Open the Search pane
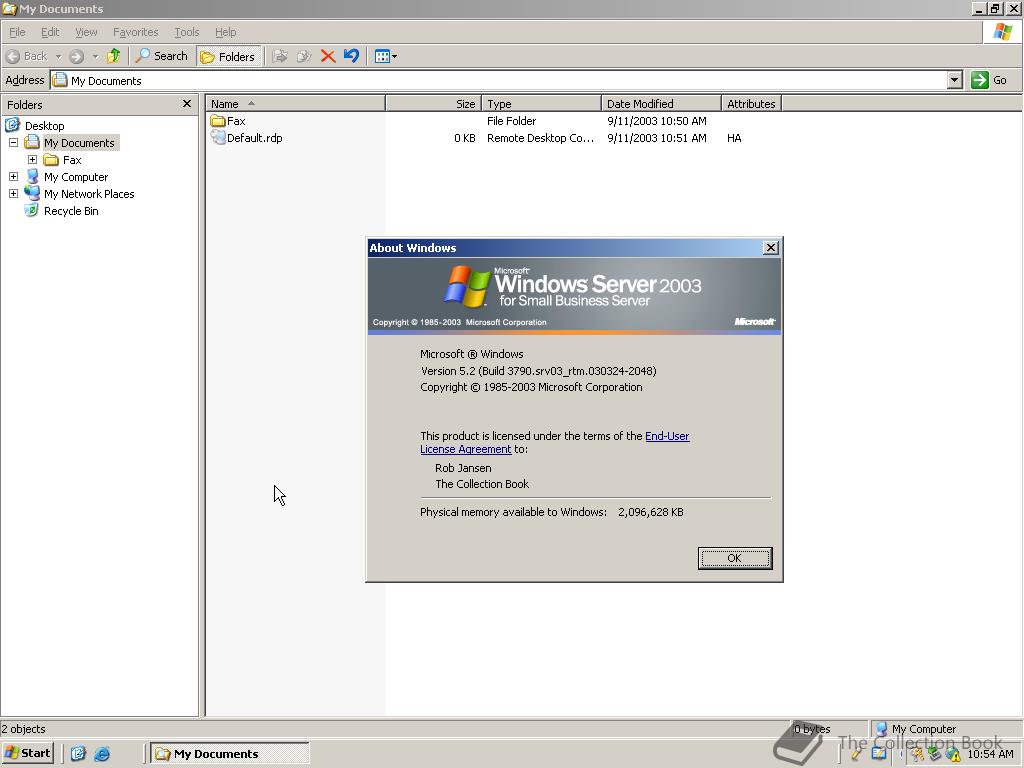The image size is (1024, 768). click(x=161, y=56)
